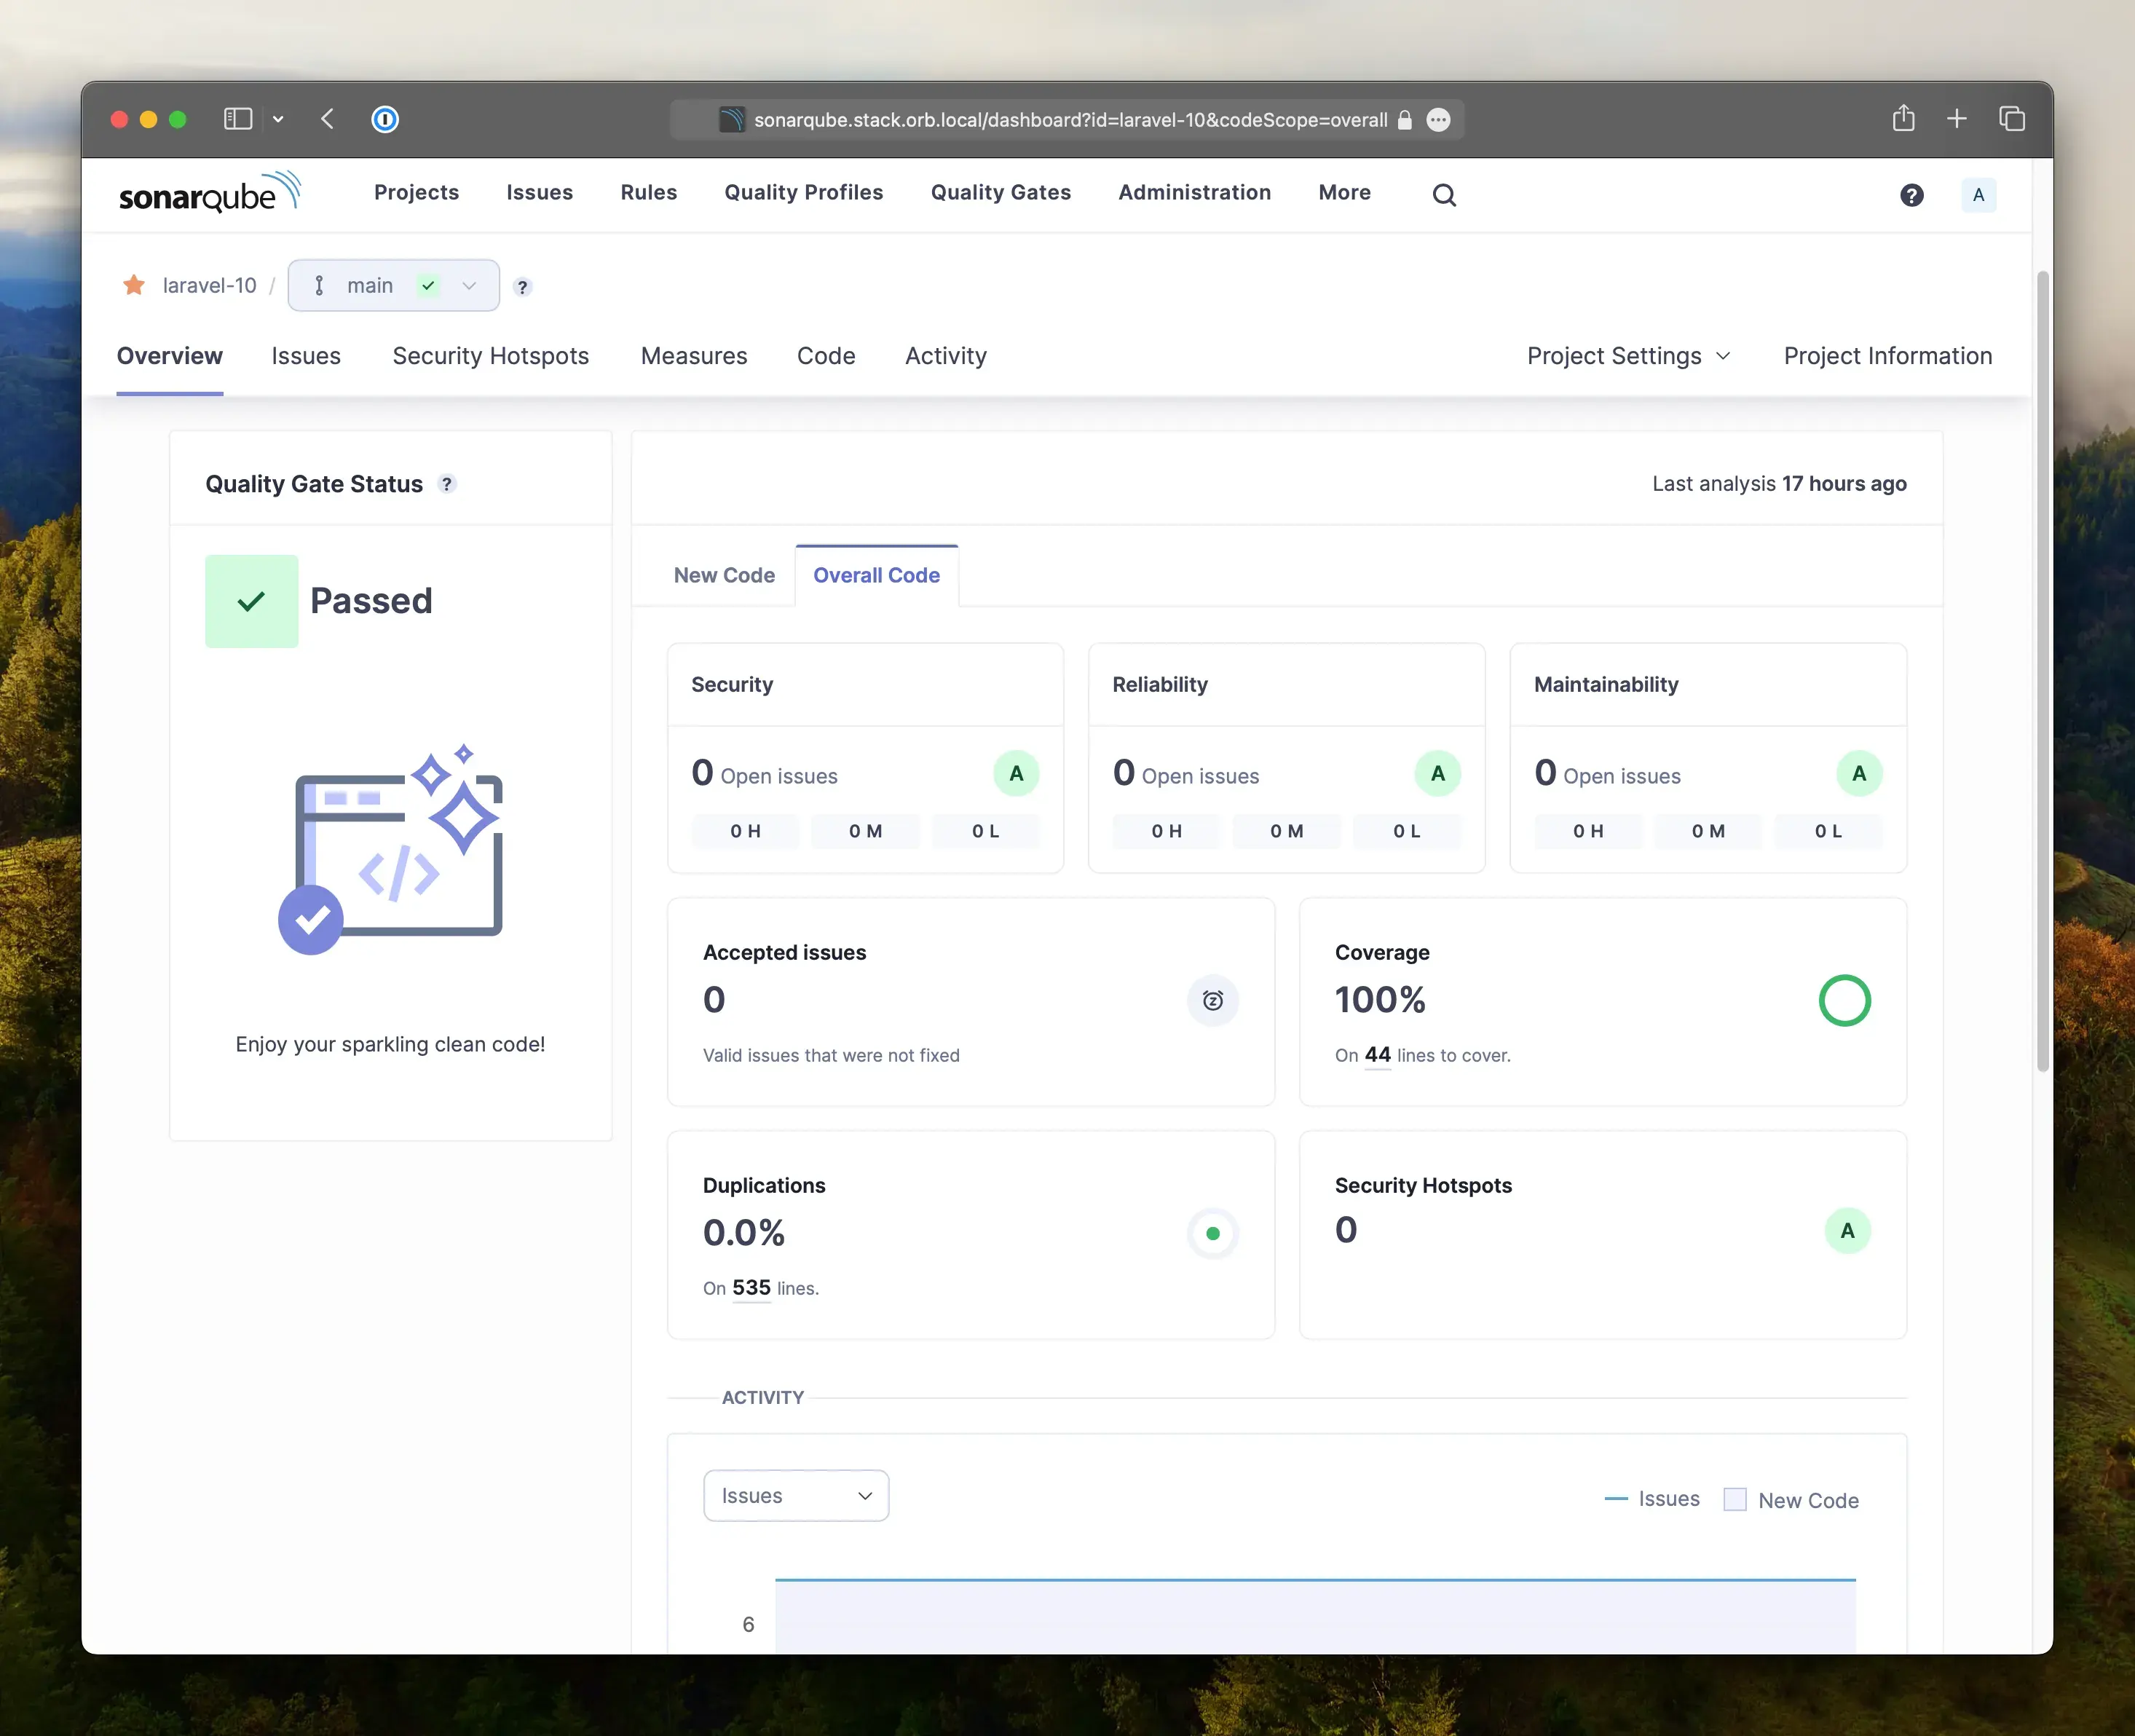Open the Project Settings dropdown
Screen dimensions: 2135x1736
point(1628,355)
